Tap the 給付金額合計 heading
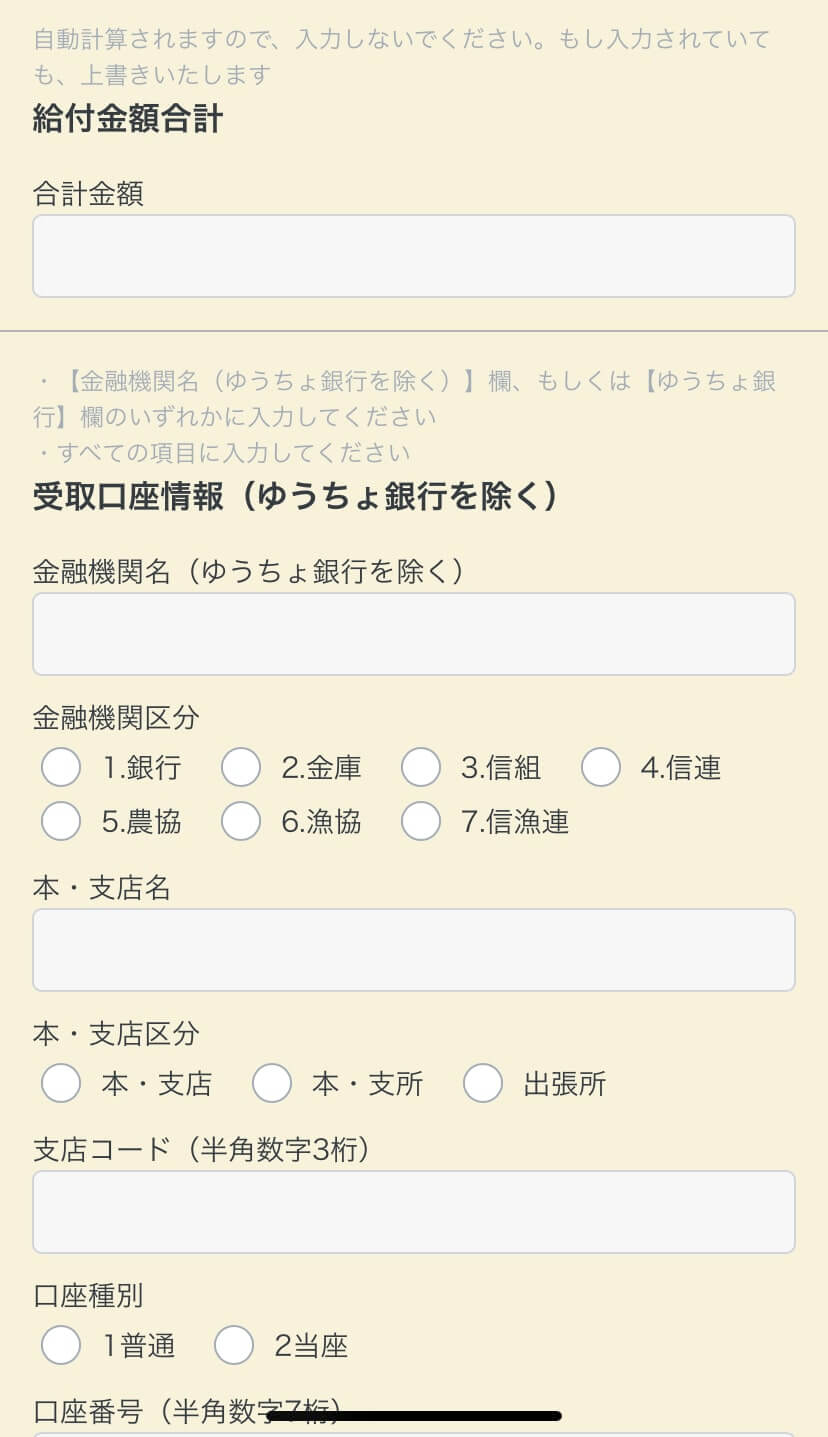Viewport: 828px width, 1437px height. [x=128, y=119]
